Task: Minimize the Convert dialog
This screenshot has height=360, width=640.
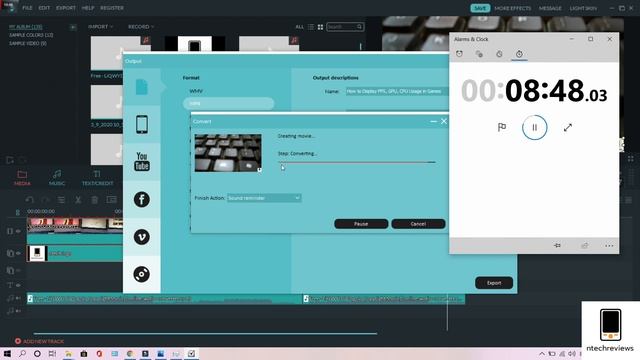Action: pyautogui.click(x=433, y=121)
